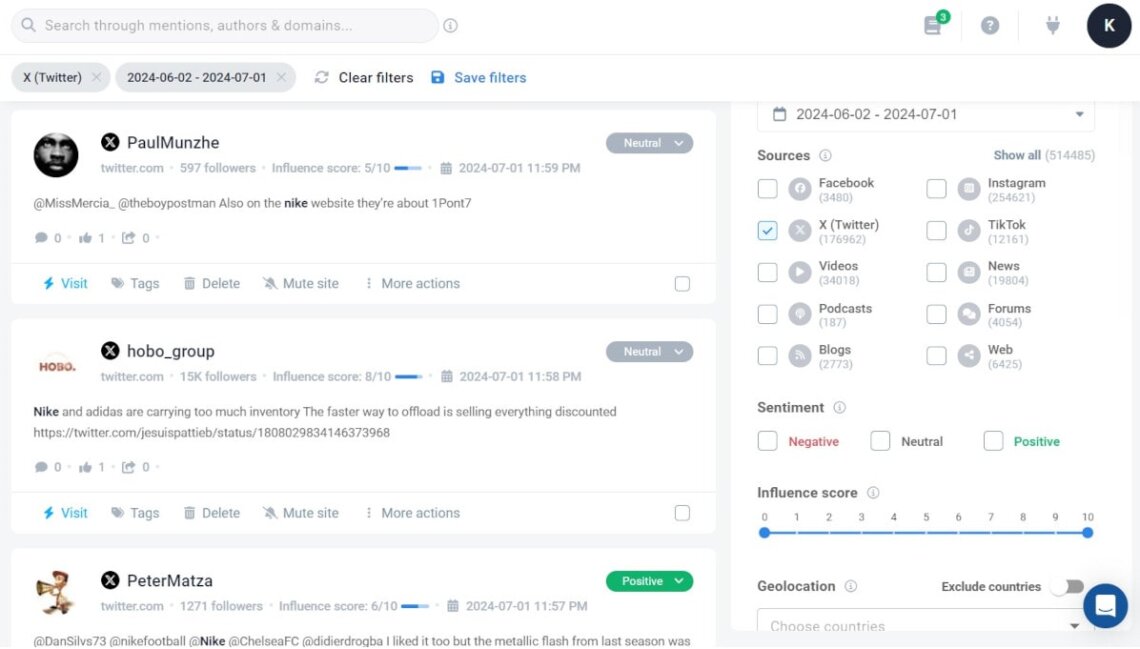Click the influence score minimum slider handle
The width and height of the screenshot is (1140, 649).
click(764, 533)
